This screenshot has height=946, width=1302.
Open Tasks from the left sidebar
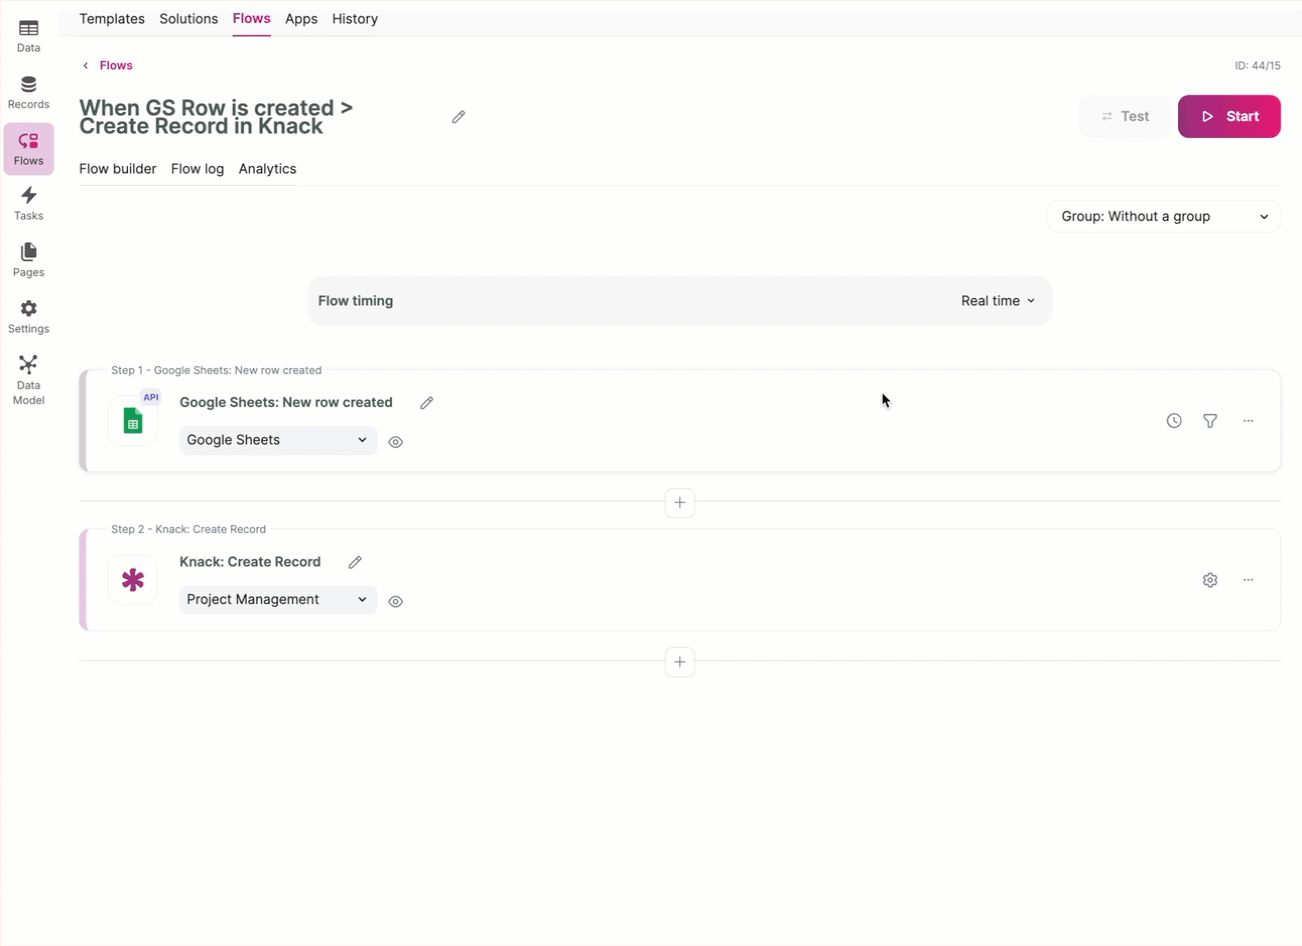coord(28,204)
